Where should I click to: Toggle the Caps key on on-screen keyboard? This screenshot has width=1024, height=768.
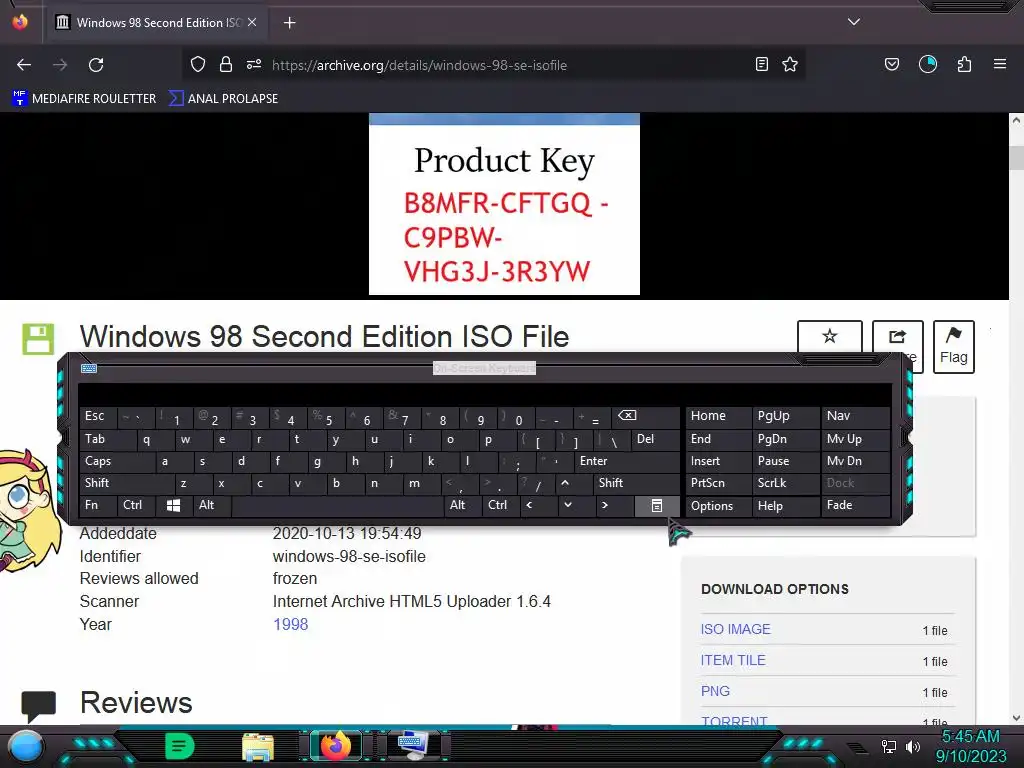click(x=116, y=461)
